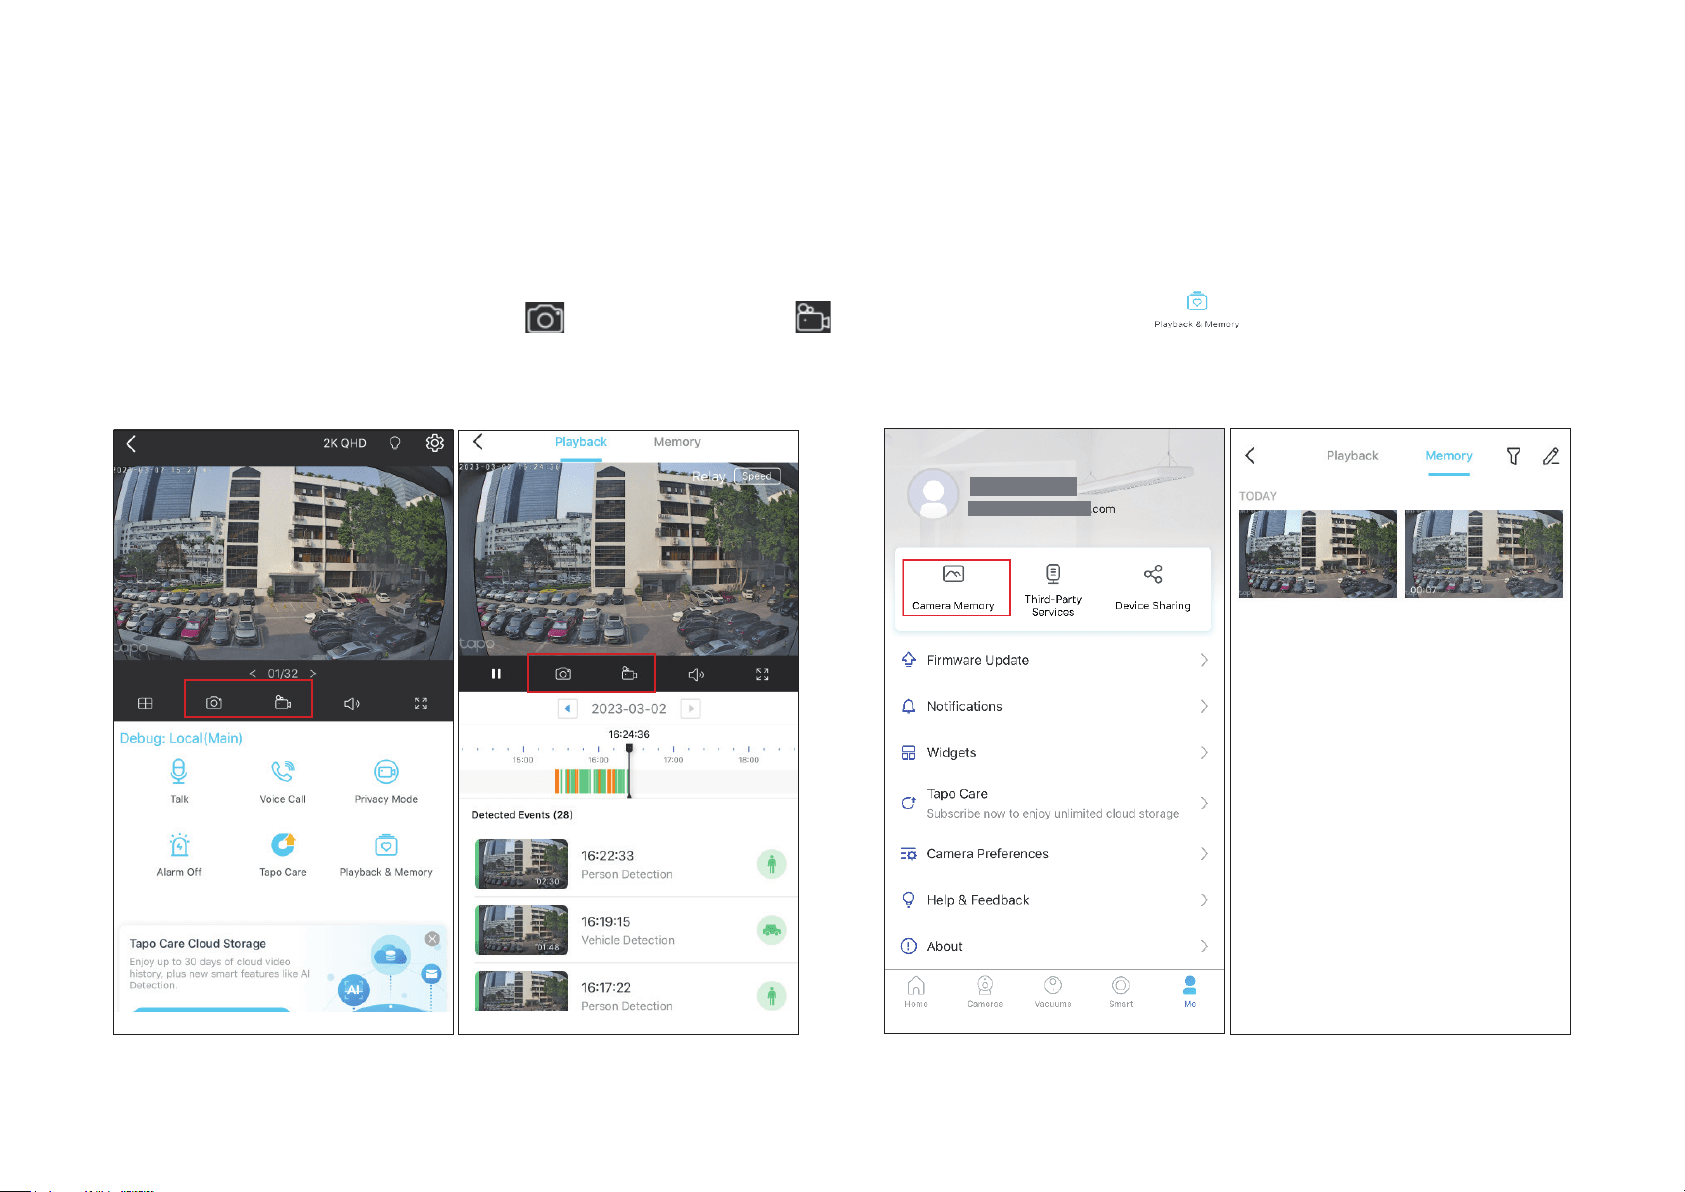This screenshot has height=1192, width=1685.
Task: Tap the profile avatar
Action: point(934,495)
